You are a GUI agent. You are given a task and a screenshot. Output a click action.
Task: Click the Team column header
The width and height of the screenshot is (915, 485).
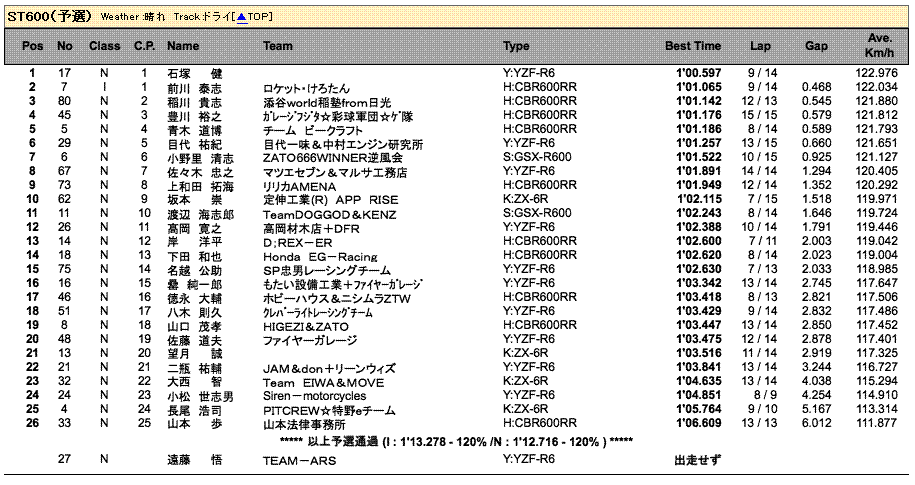coord(278,46)
